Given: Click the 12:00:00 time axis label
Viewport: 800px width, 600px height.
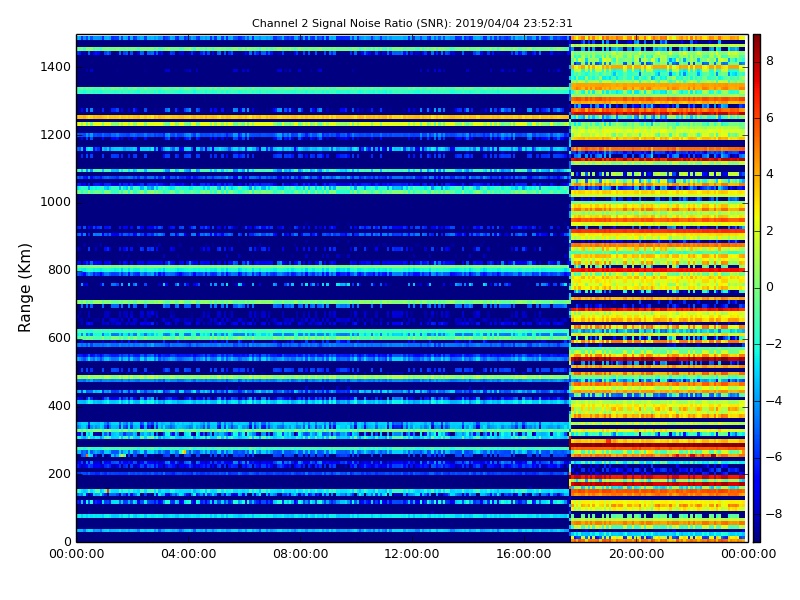Looking at the screenshot, I should (412, 554).
